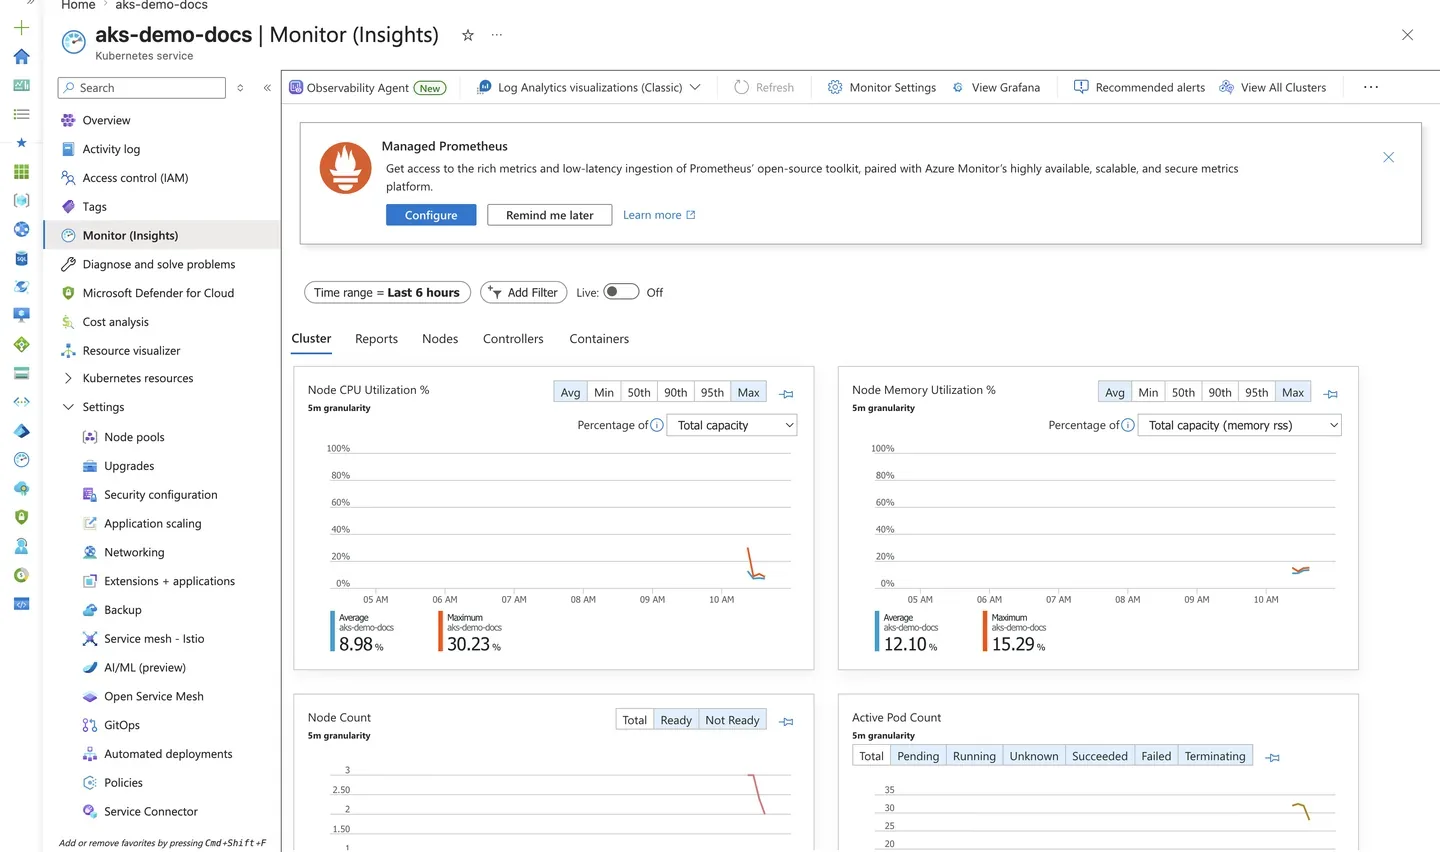Turn on the Live data toggle

(621, 292)
